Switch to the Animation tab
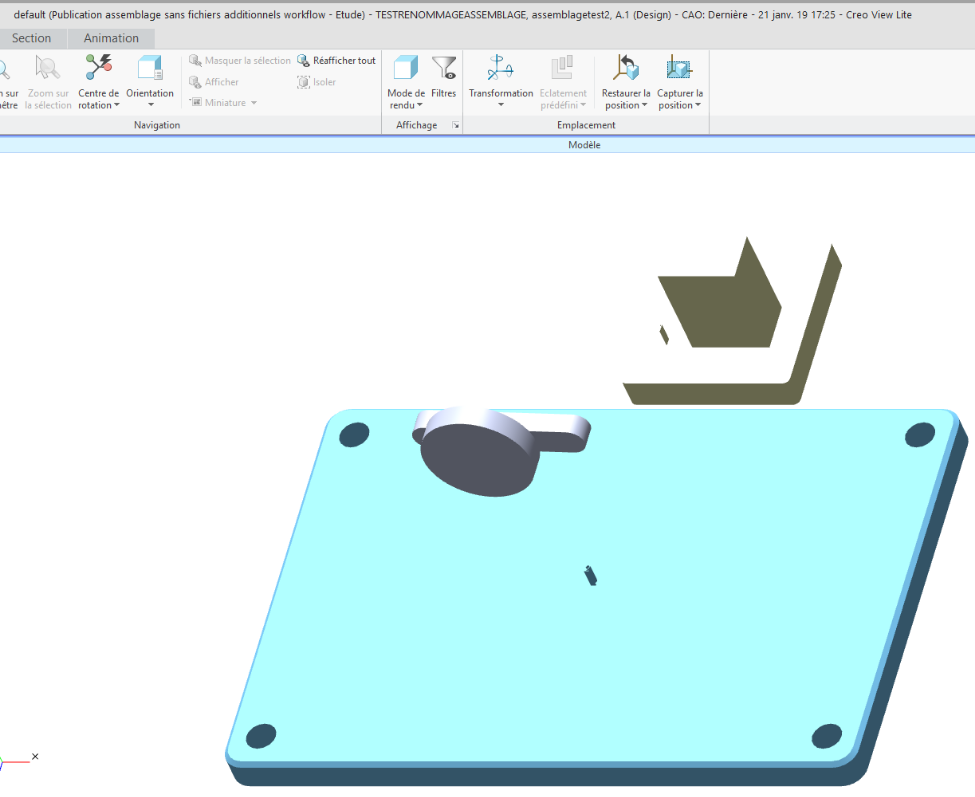Image resolution: width=975 pixels, height=797 pixels. pos(111,38)
